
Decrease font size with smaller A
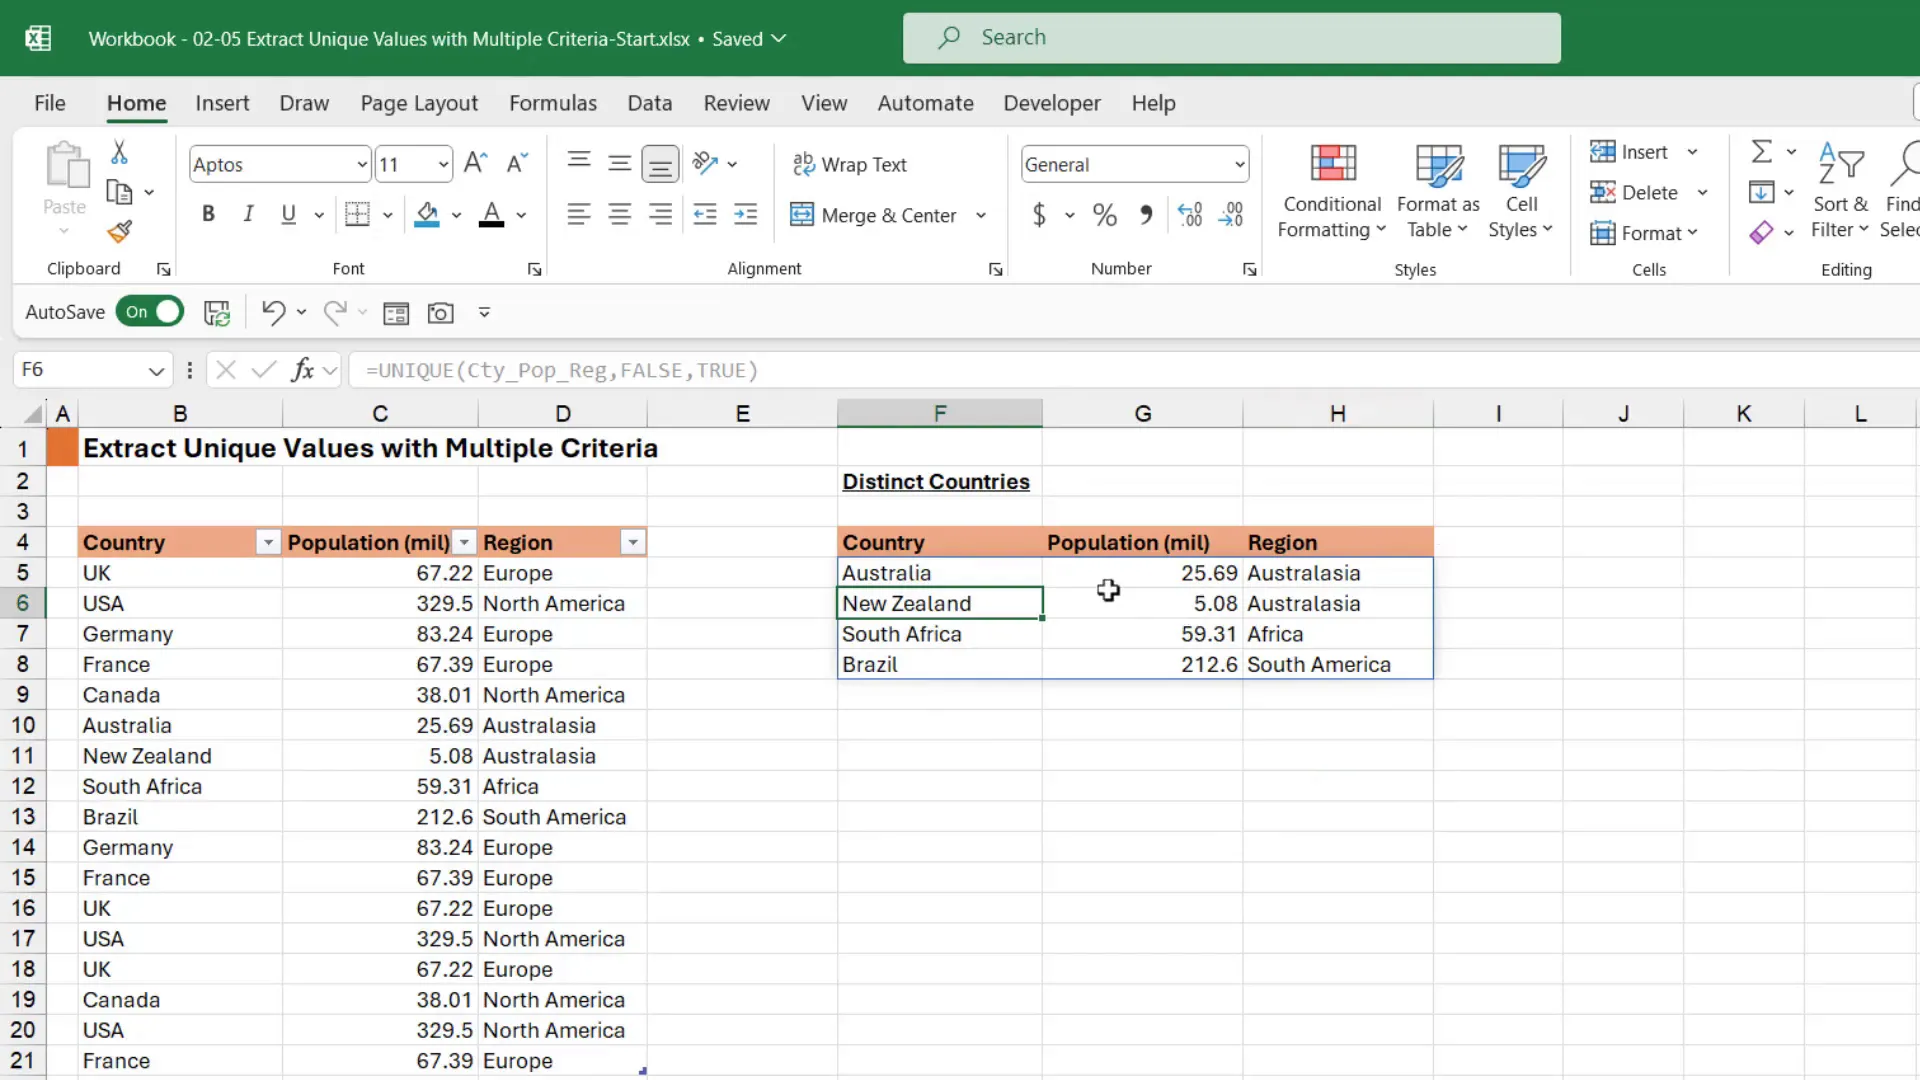click(x=517, y=163)
